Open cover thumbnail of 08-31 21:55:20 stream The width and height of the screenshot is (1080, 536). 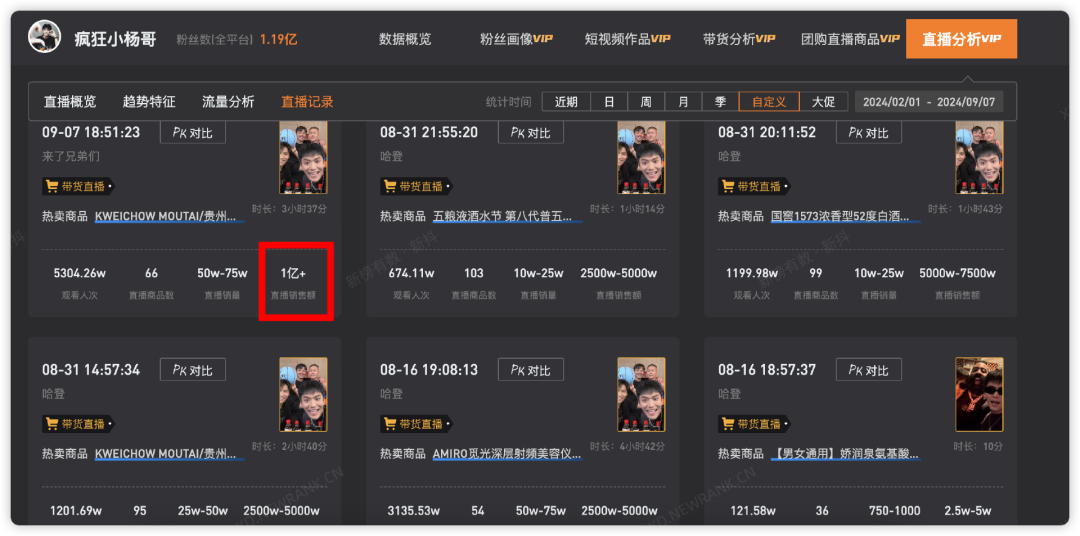[x=641, y=158]
